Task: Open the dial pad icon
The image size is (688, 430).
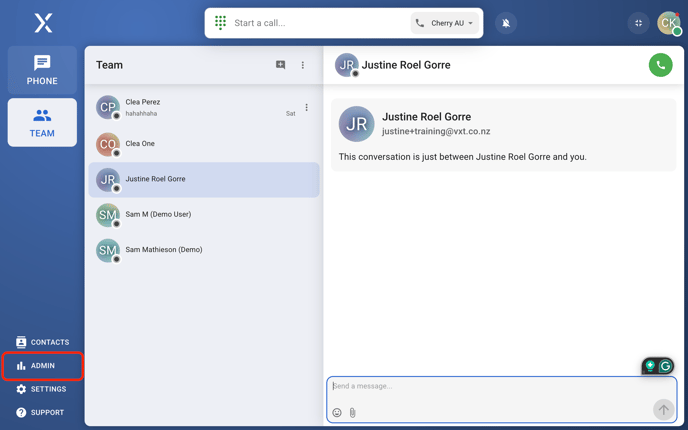Action: pos(220,23)
